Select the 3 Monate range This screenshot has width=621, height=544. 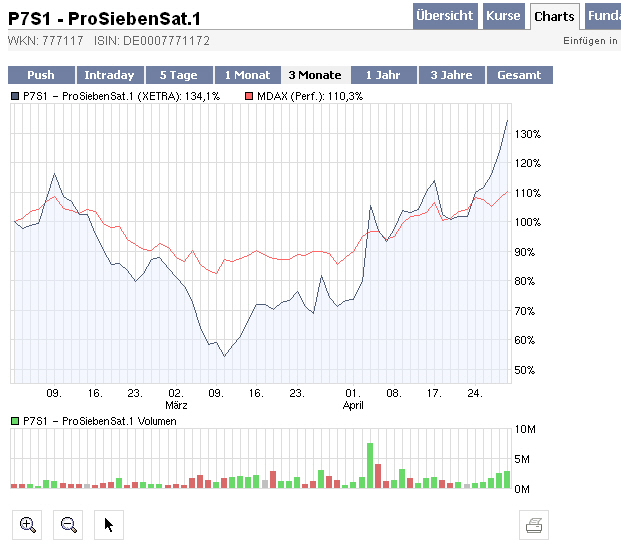315,75
